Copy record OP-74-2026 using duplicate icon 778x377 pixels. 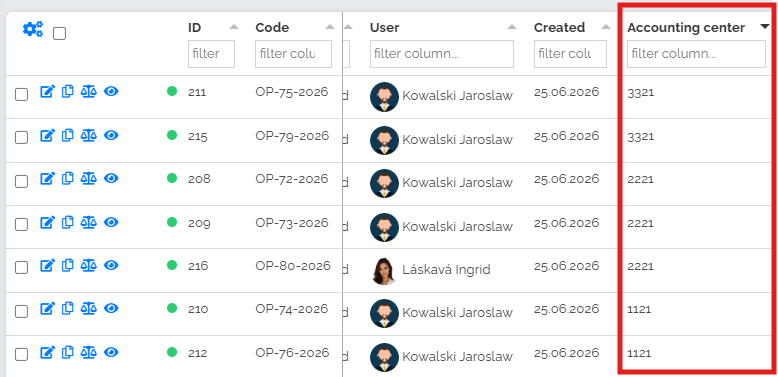[x=67, y=309]
